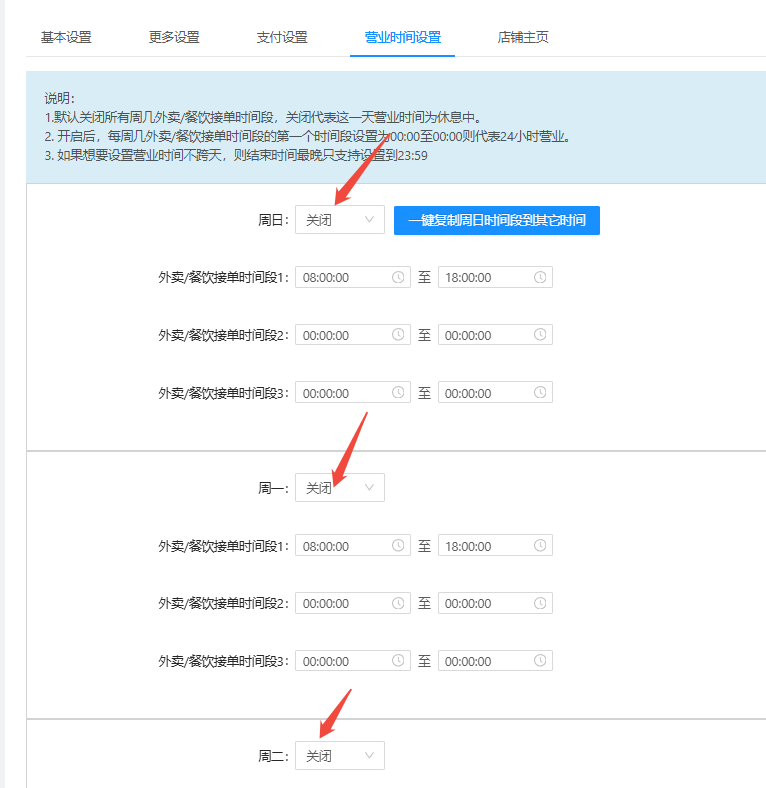Focus Monday period 1 start time 08:00:00 field
This screenshot has width=766, height=788.
pyautogui.click(x=353, y=545)
